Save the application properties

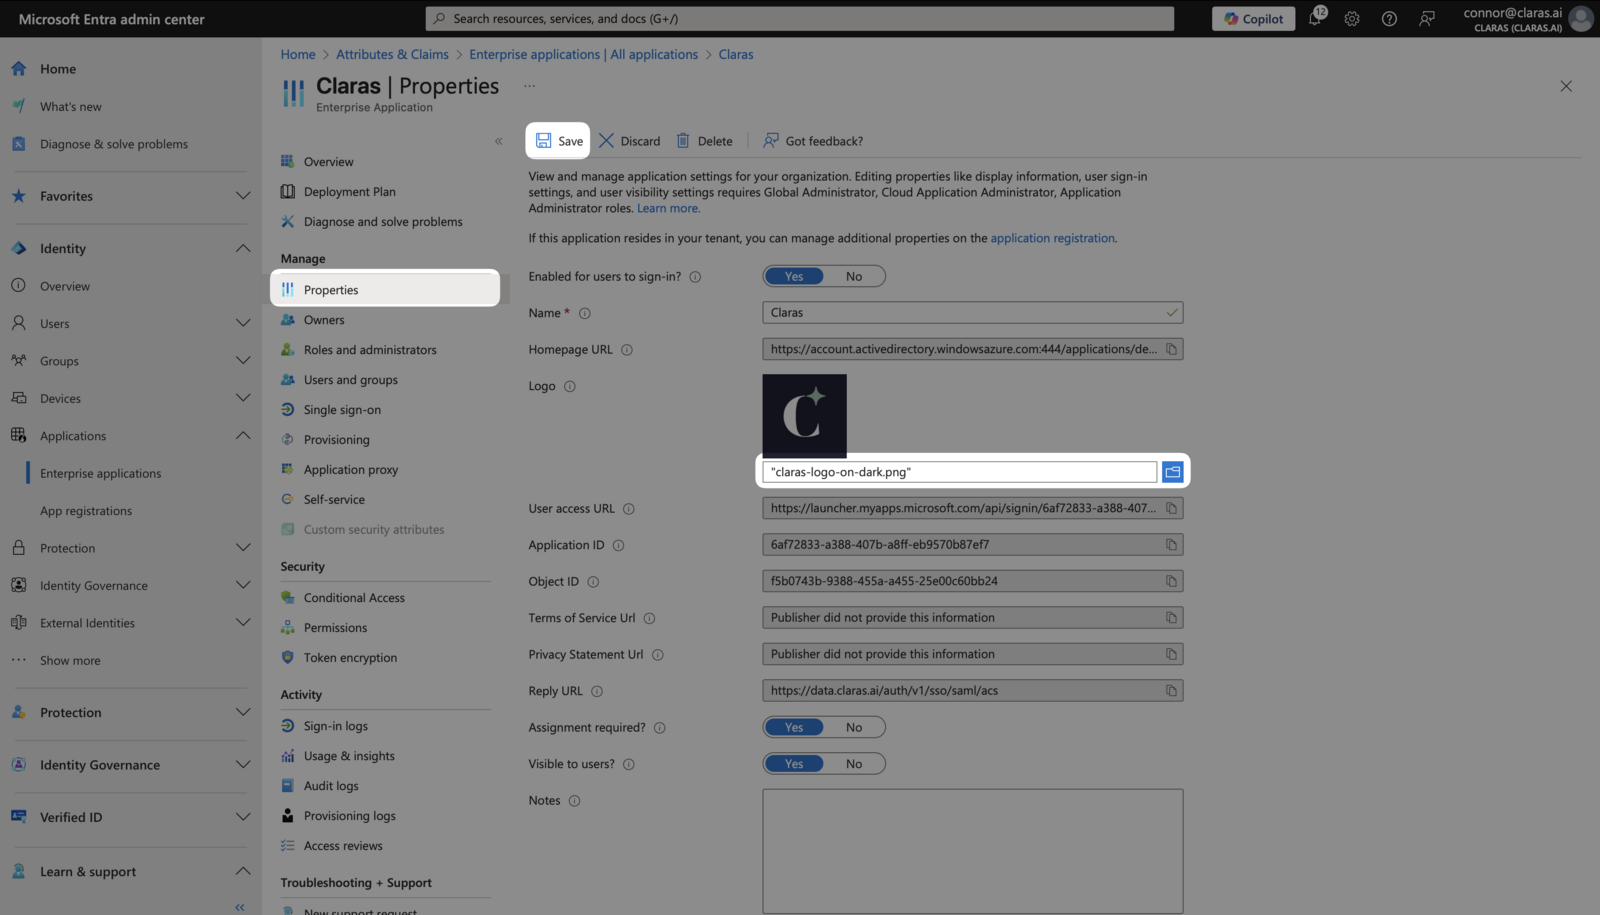559,141
